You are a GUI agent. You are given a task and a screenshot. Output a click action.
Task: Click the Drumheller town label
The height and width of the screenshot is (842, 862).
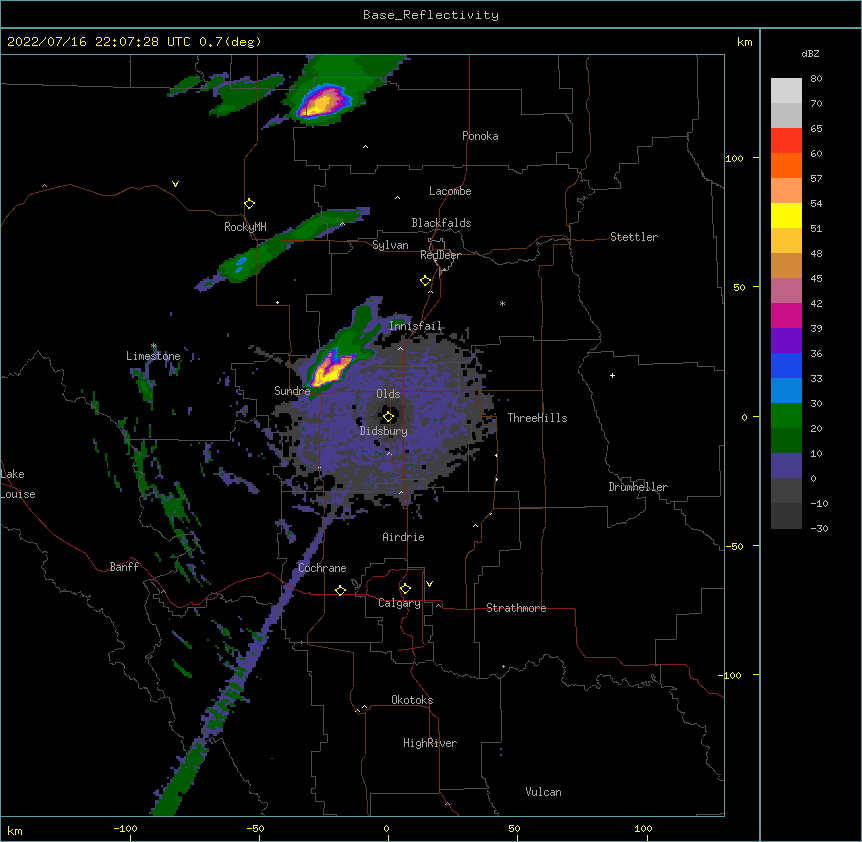pos(638,487)
